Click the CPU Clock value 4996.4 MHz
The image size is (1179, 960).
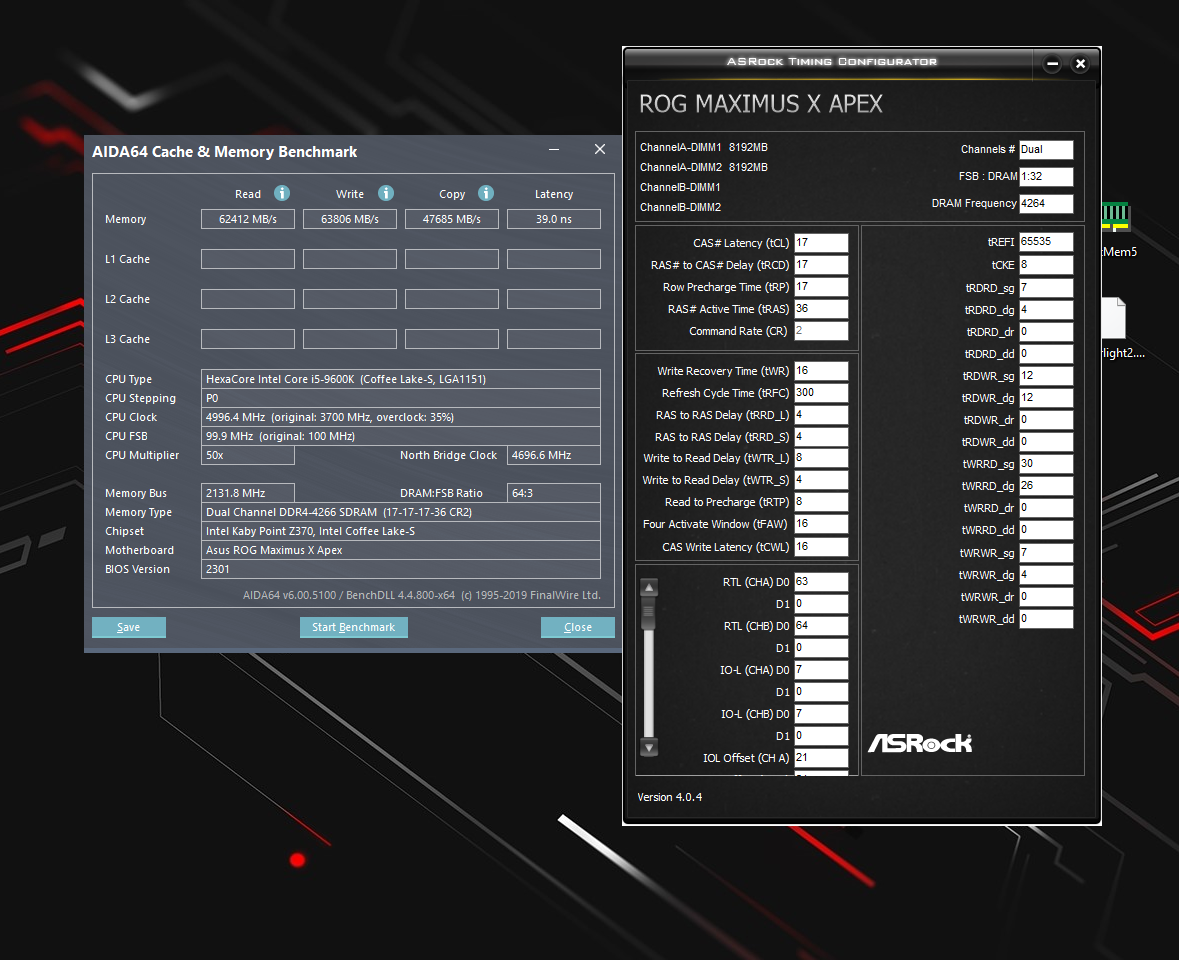[x=401, y=416]
